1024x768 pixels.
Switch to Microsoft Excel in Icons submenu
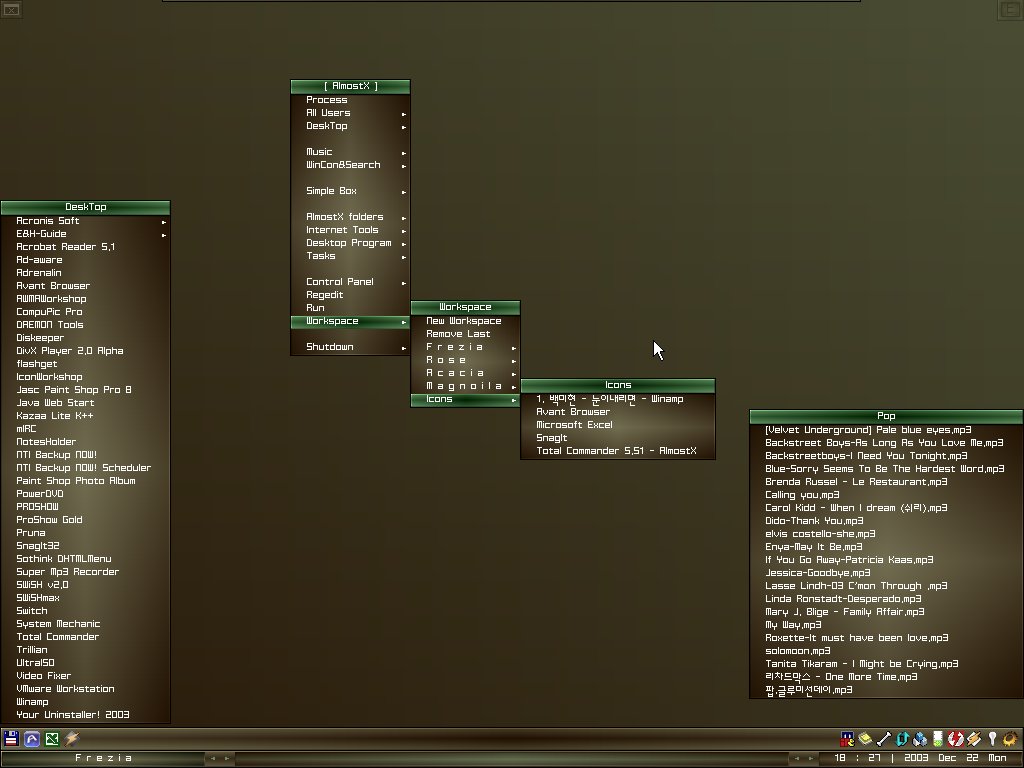574,425
